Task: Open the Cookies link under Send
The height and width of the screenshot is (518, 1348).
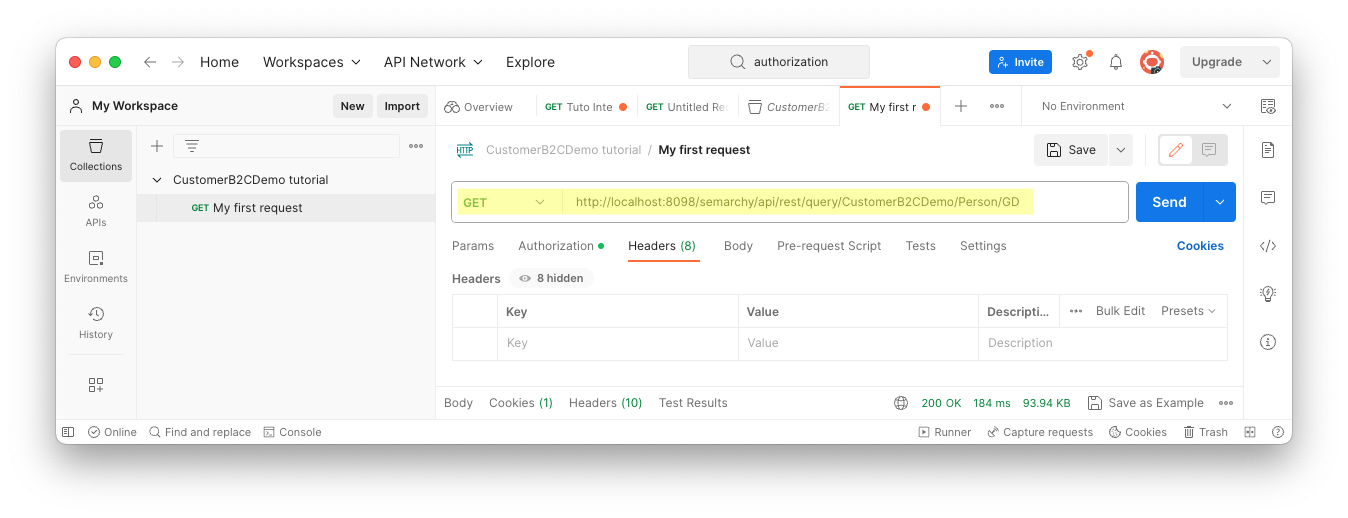Action: point(1200,246)
